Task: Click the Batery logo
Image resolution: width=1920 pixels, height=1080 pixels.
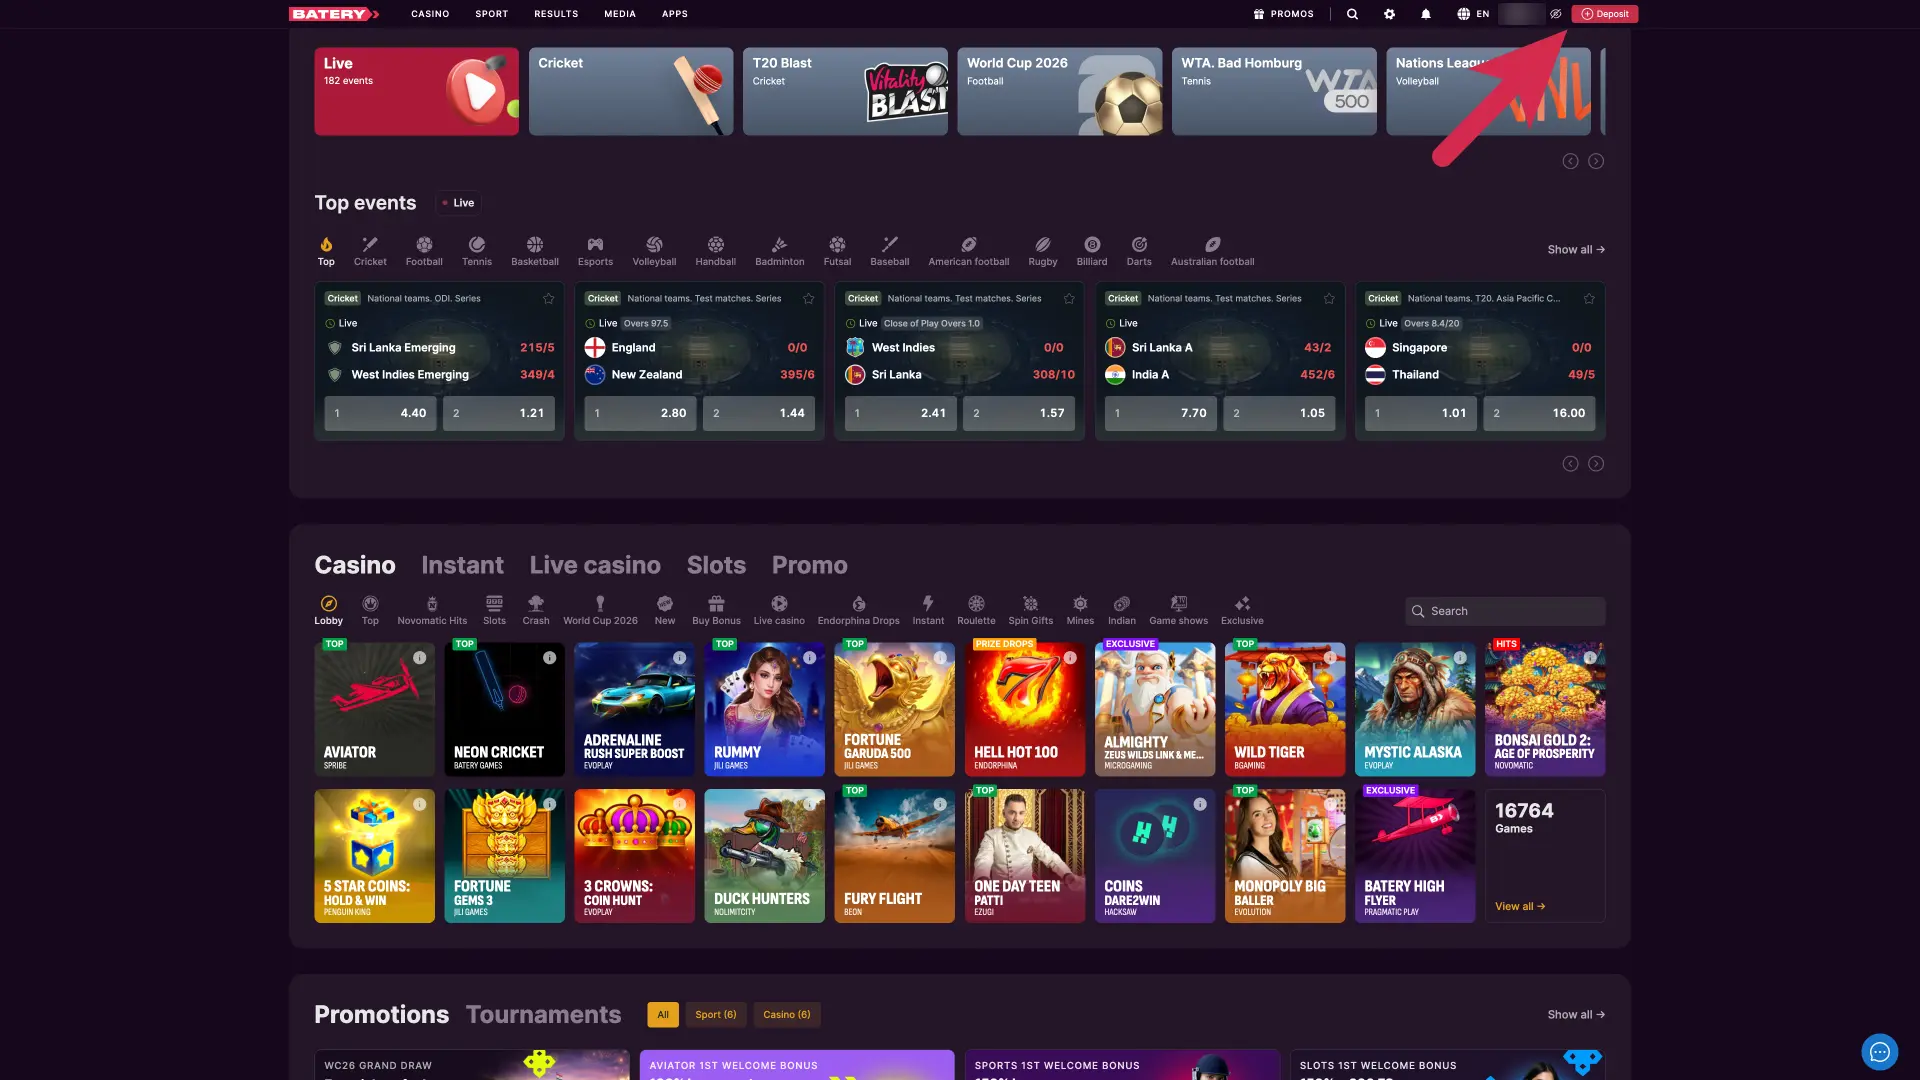Action: [334, 14]
